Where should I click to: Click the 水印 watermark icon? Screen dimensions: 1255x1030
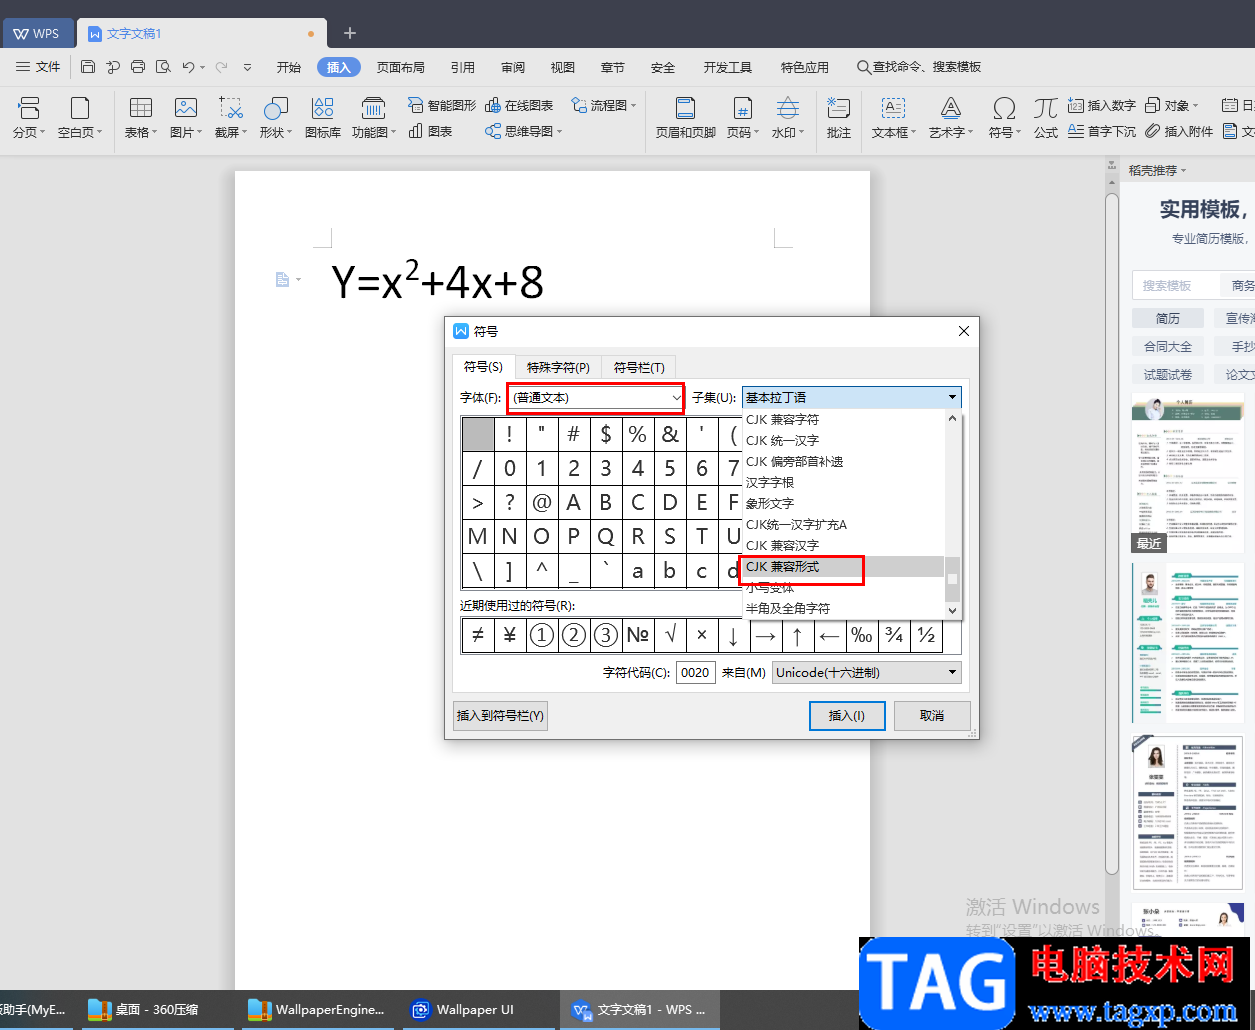(x=788, y=108)
